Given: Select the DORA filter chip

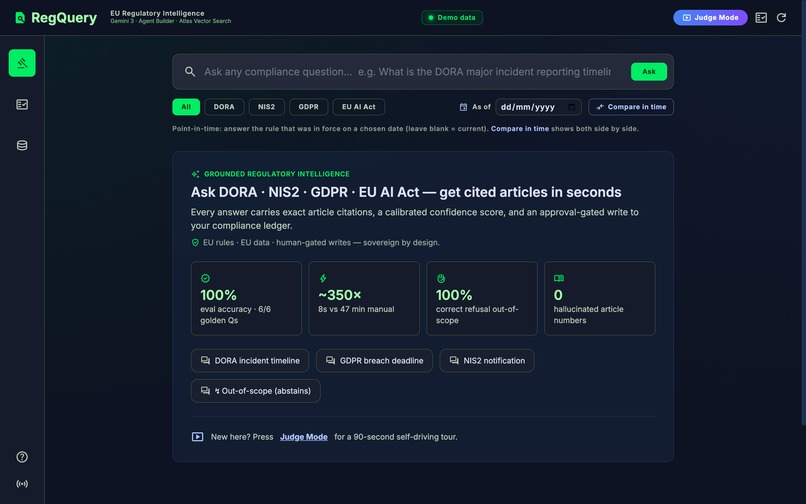Looking at the screenshot, I should (224, 107).
